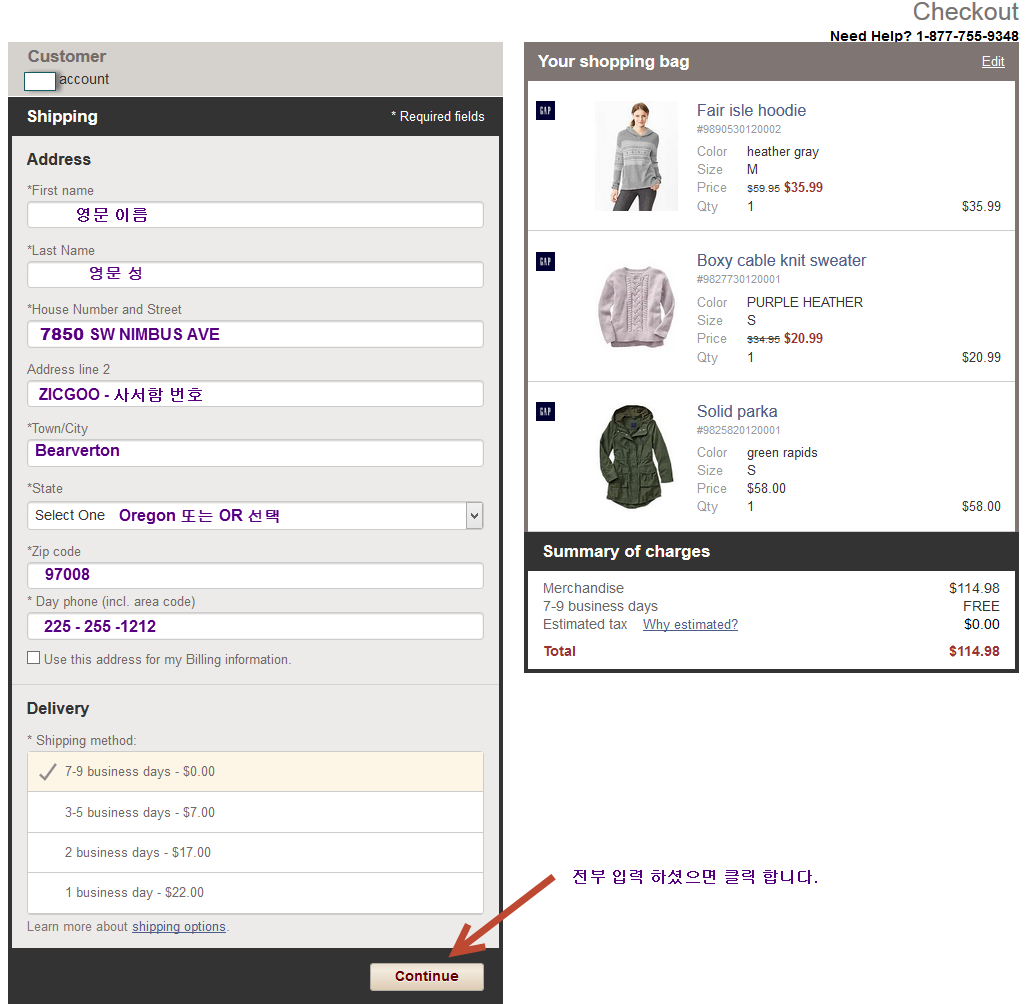Click the GAP brand icon beside Boxy cable knit sweater
The height and width of the screenshot is (1004, 1026).
tap(545, 262)
